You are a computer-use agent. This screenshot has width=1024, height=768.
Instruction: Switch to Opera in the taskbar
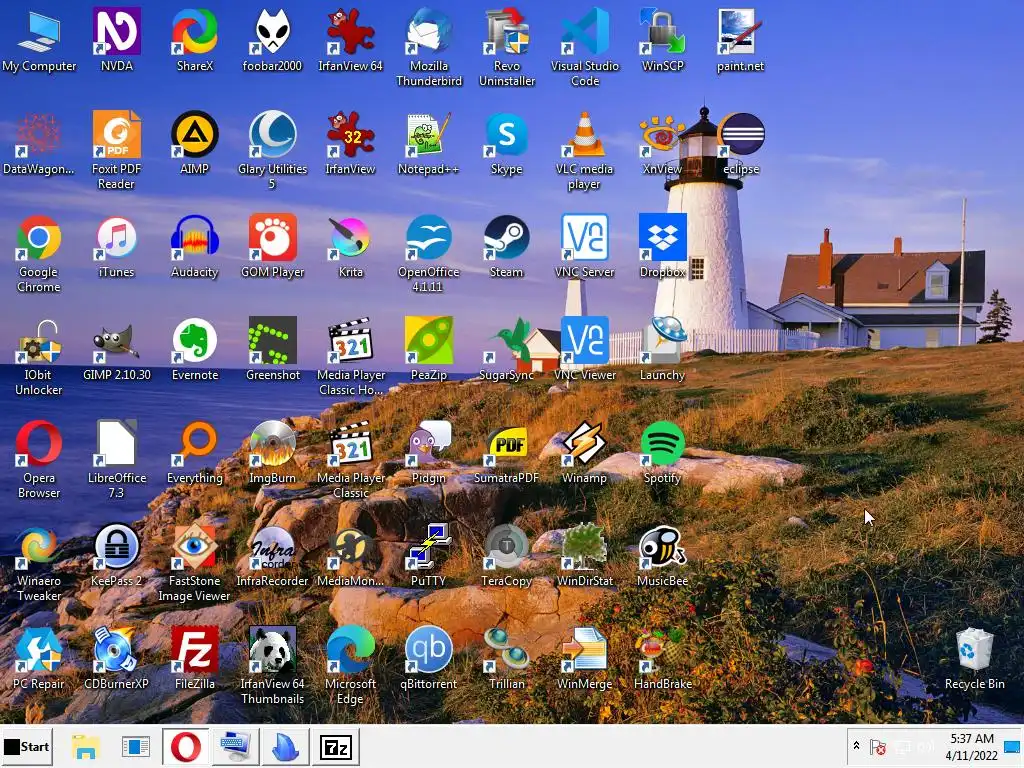click(185, 746)
